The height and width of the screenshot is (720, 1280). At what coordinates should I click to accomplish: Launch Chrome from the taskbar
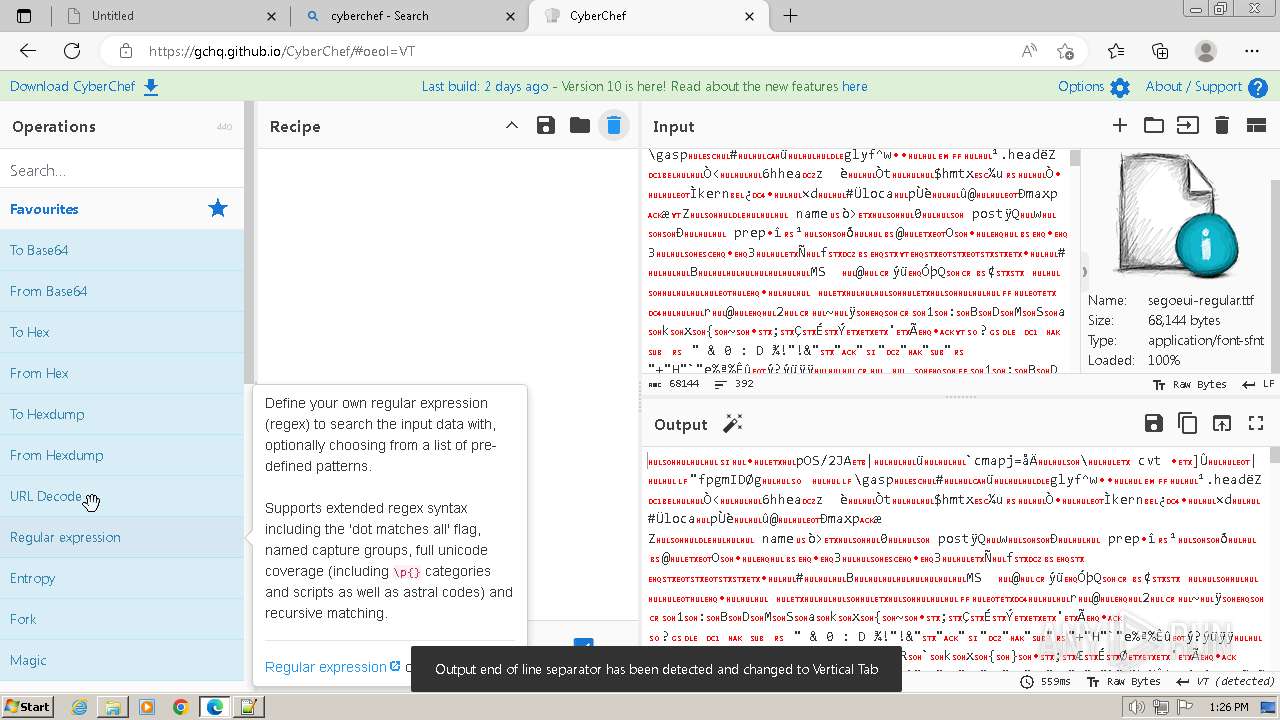[180, 707]
